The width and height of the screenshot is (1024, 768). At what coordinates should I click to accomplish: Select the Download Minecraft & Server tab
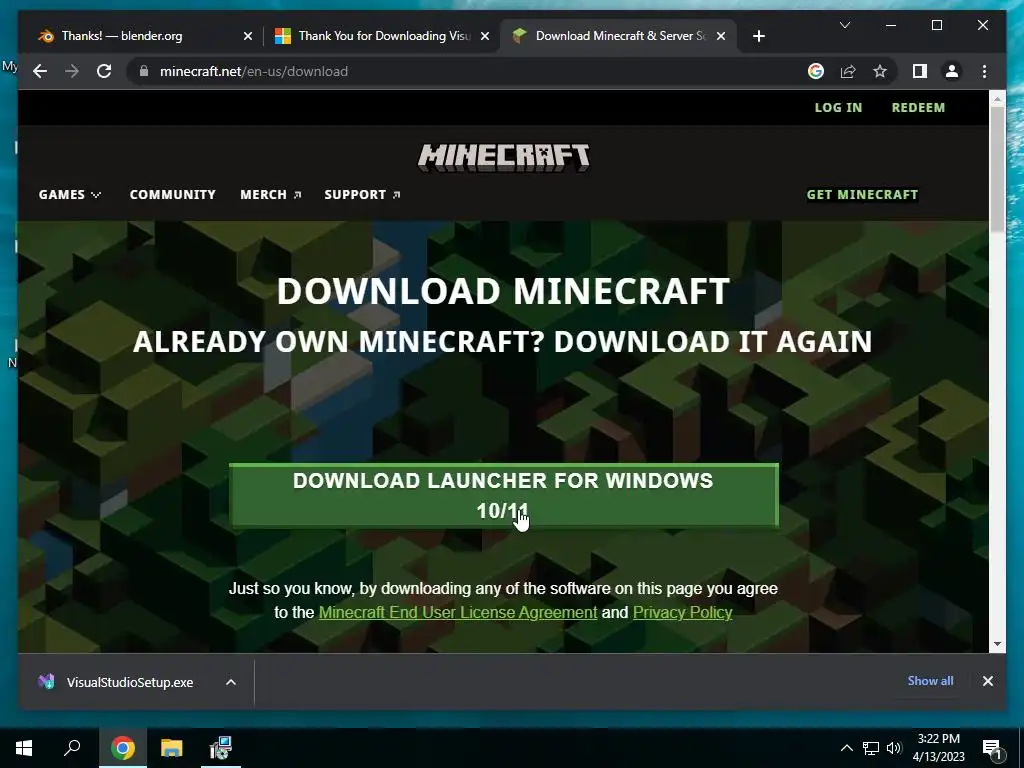[618, 36]
